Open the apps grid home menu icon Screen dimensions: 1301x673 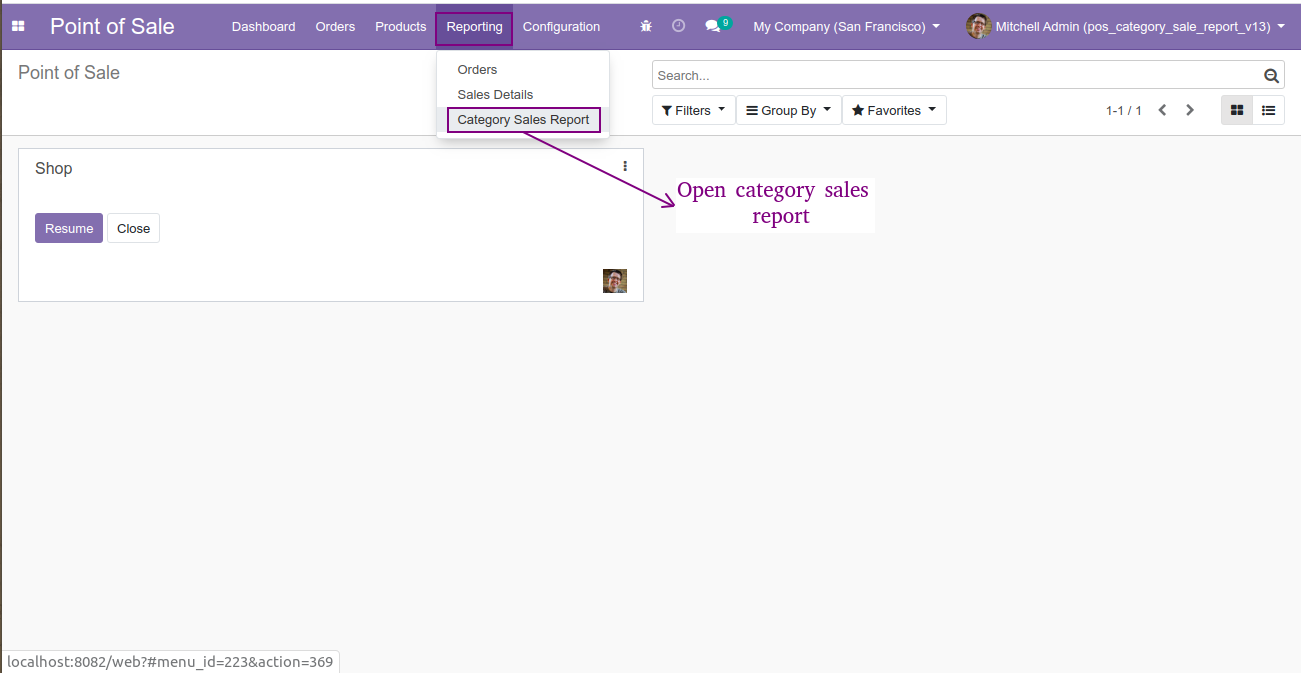pyautogui.click(x=18, y=27)
